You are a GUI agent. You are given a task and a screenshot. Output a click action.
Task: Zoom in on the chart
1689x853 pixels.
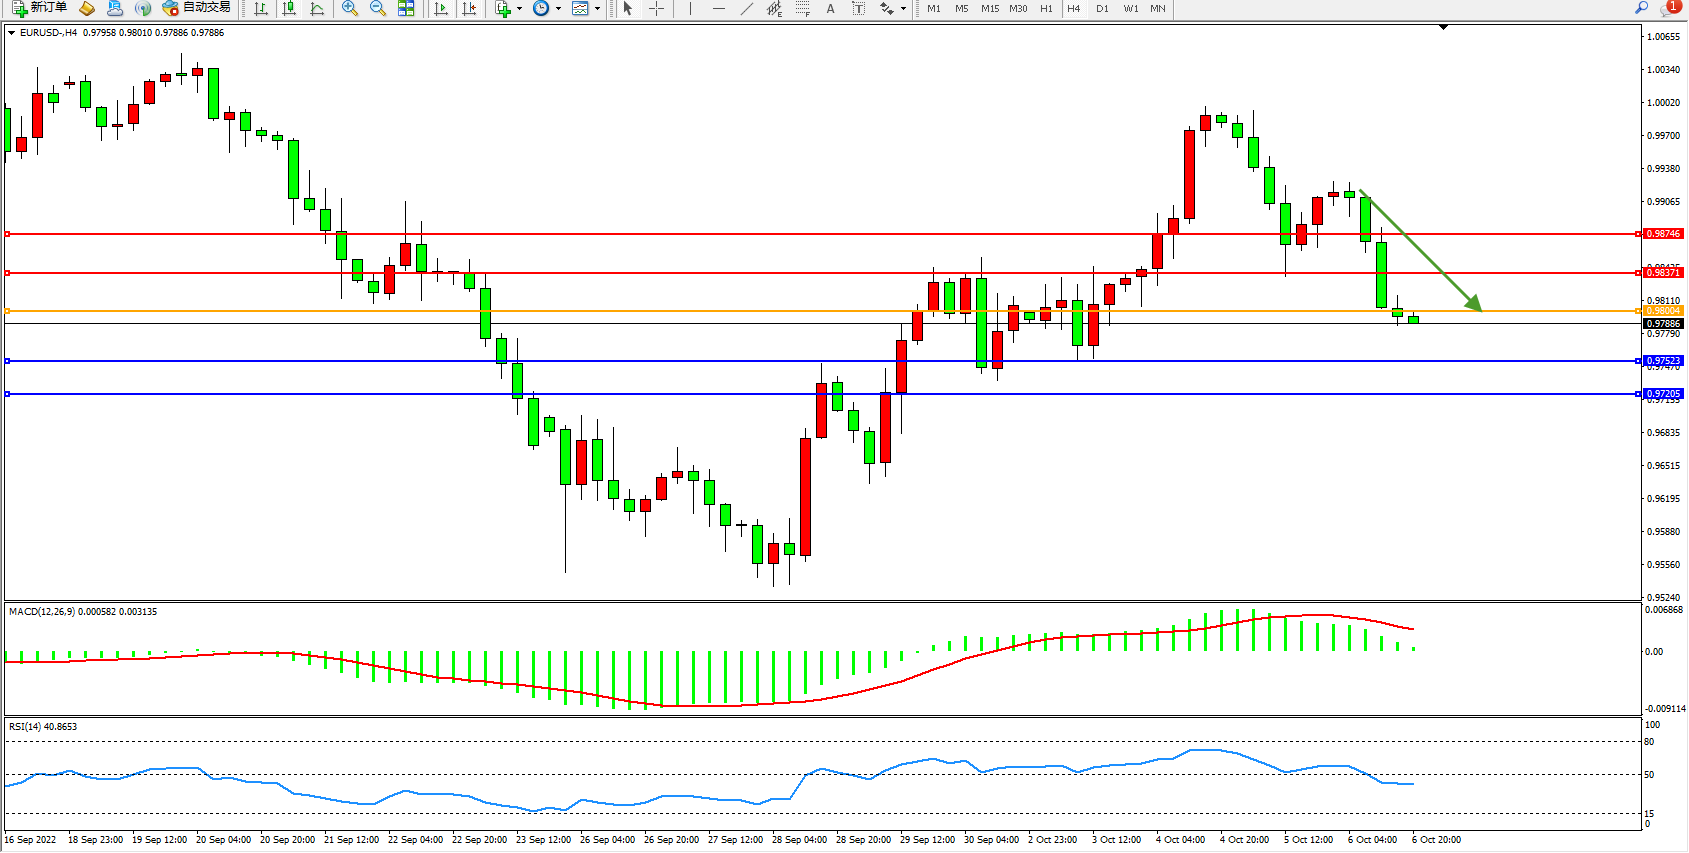click(349, 9)
